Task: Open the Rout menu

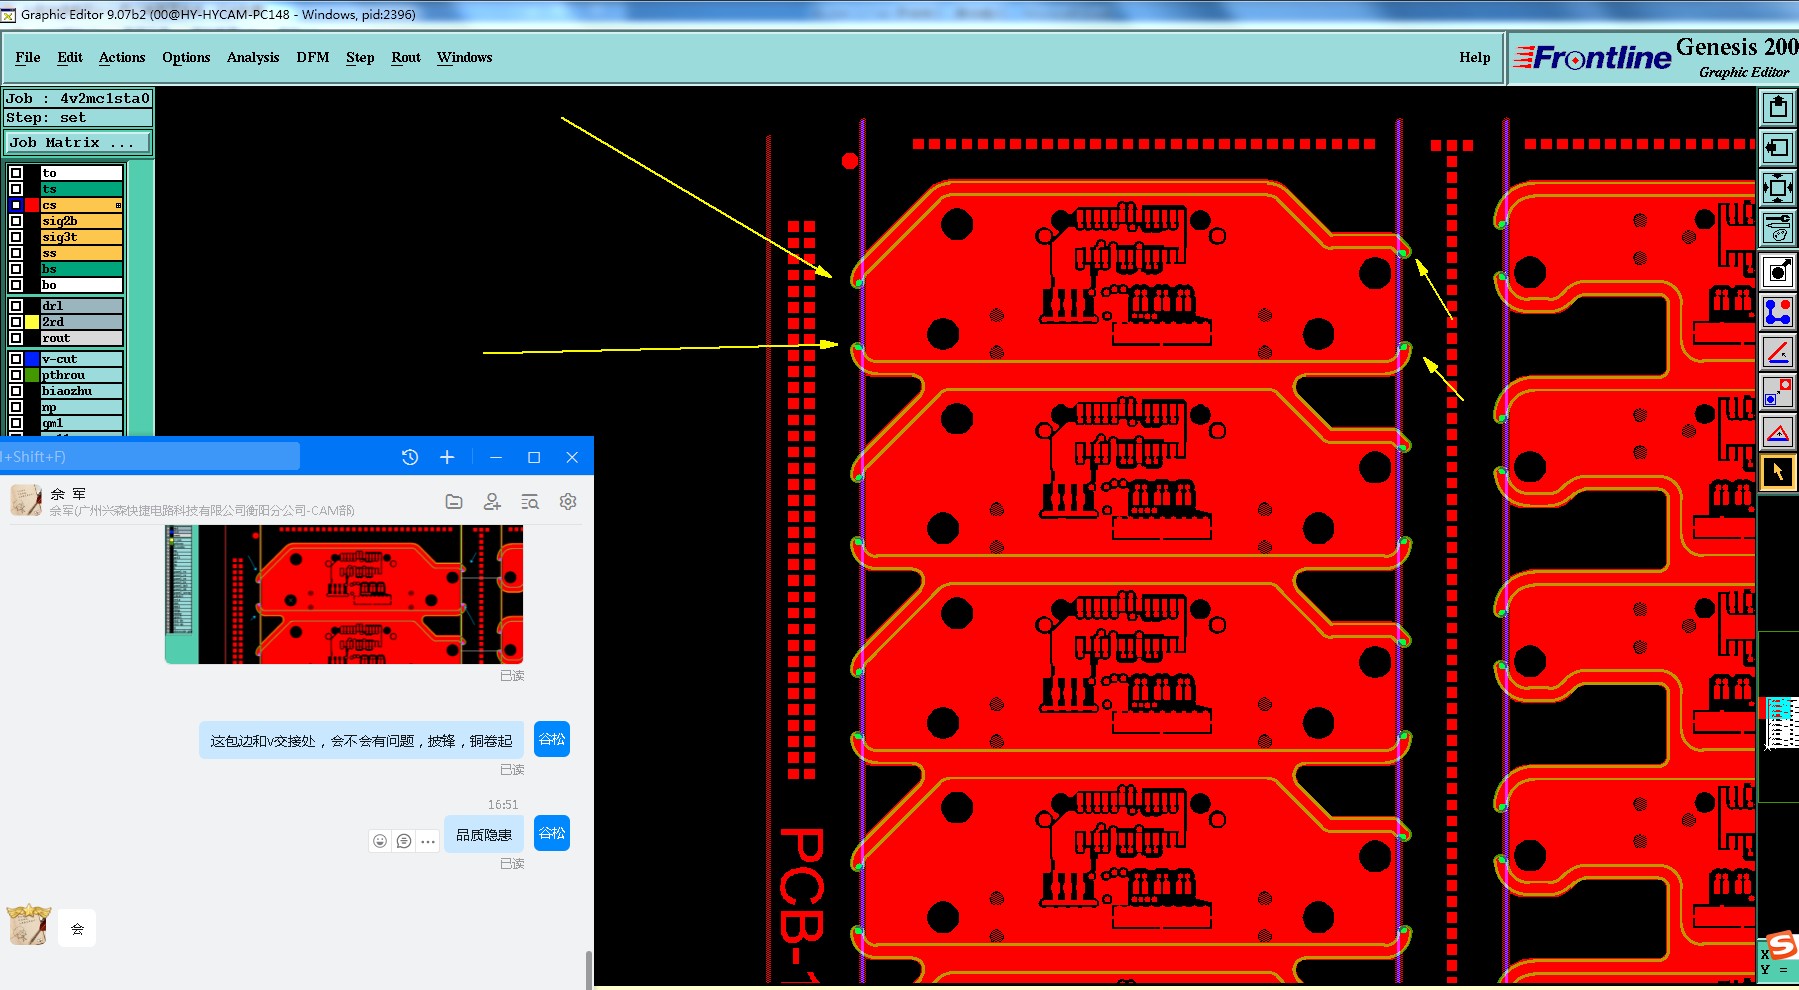Action: (406, 57)
